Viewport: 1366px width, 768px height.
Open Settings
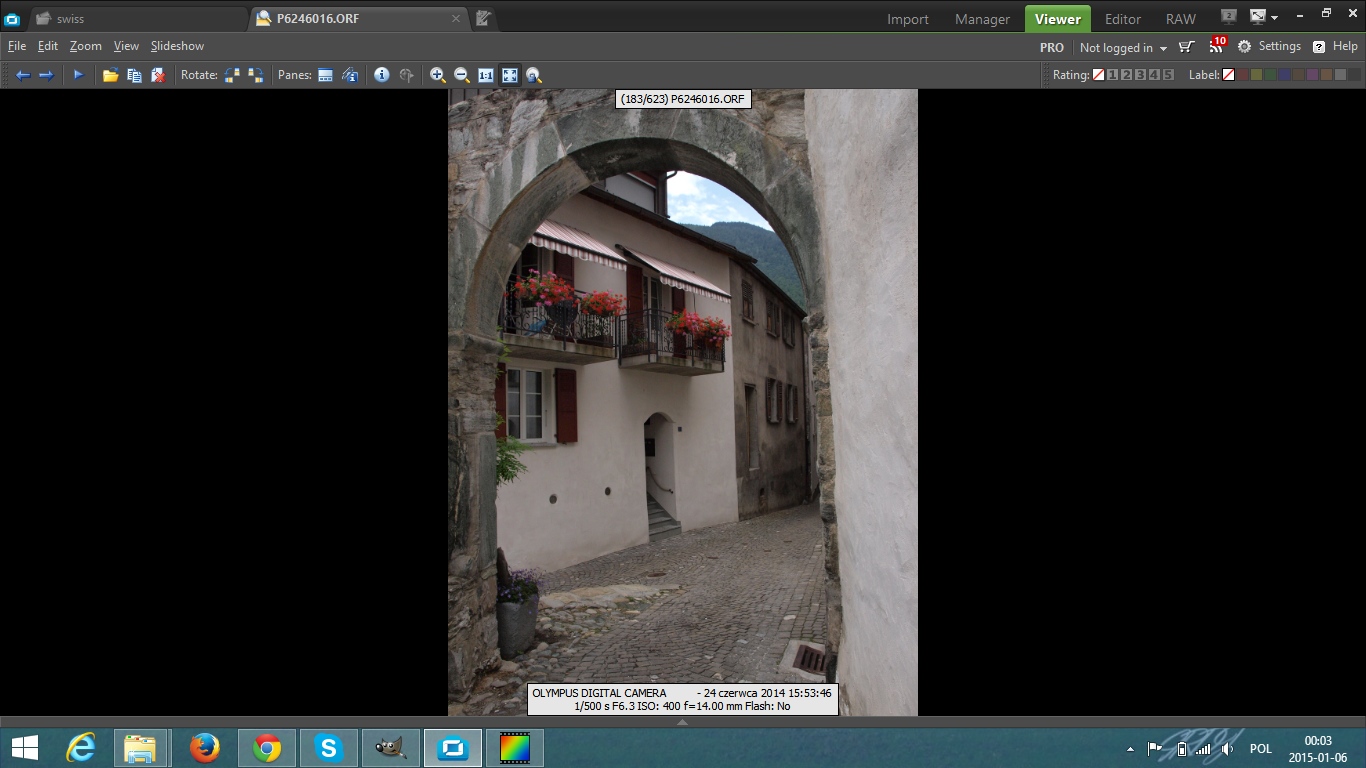pyautogui.click(x=1270, y=46)
